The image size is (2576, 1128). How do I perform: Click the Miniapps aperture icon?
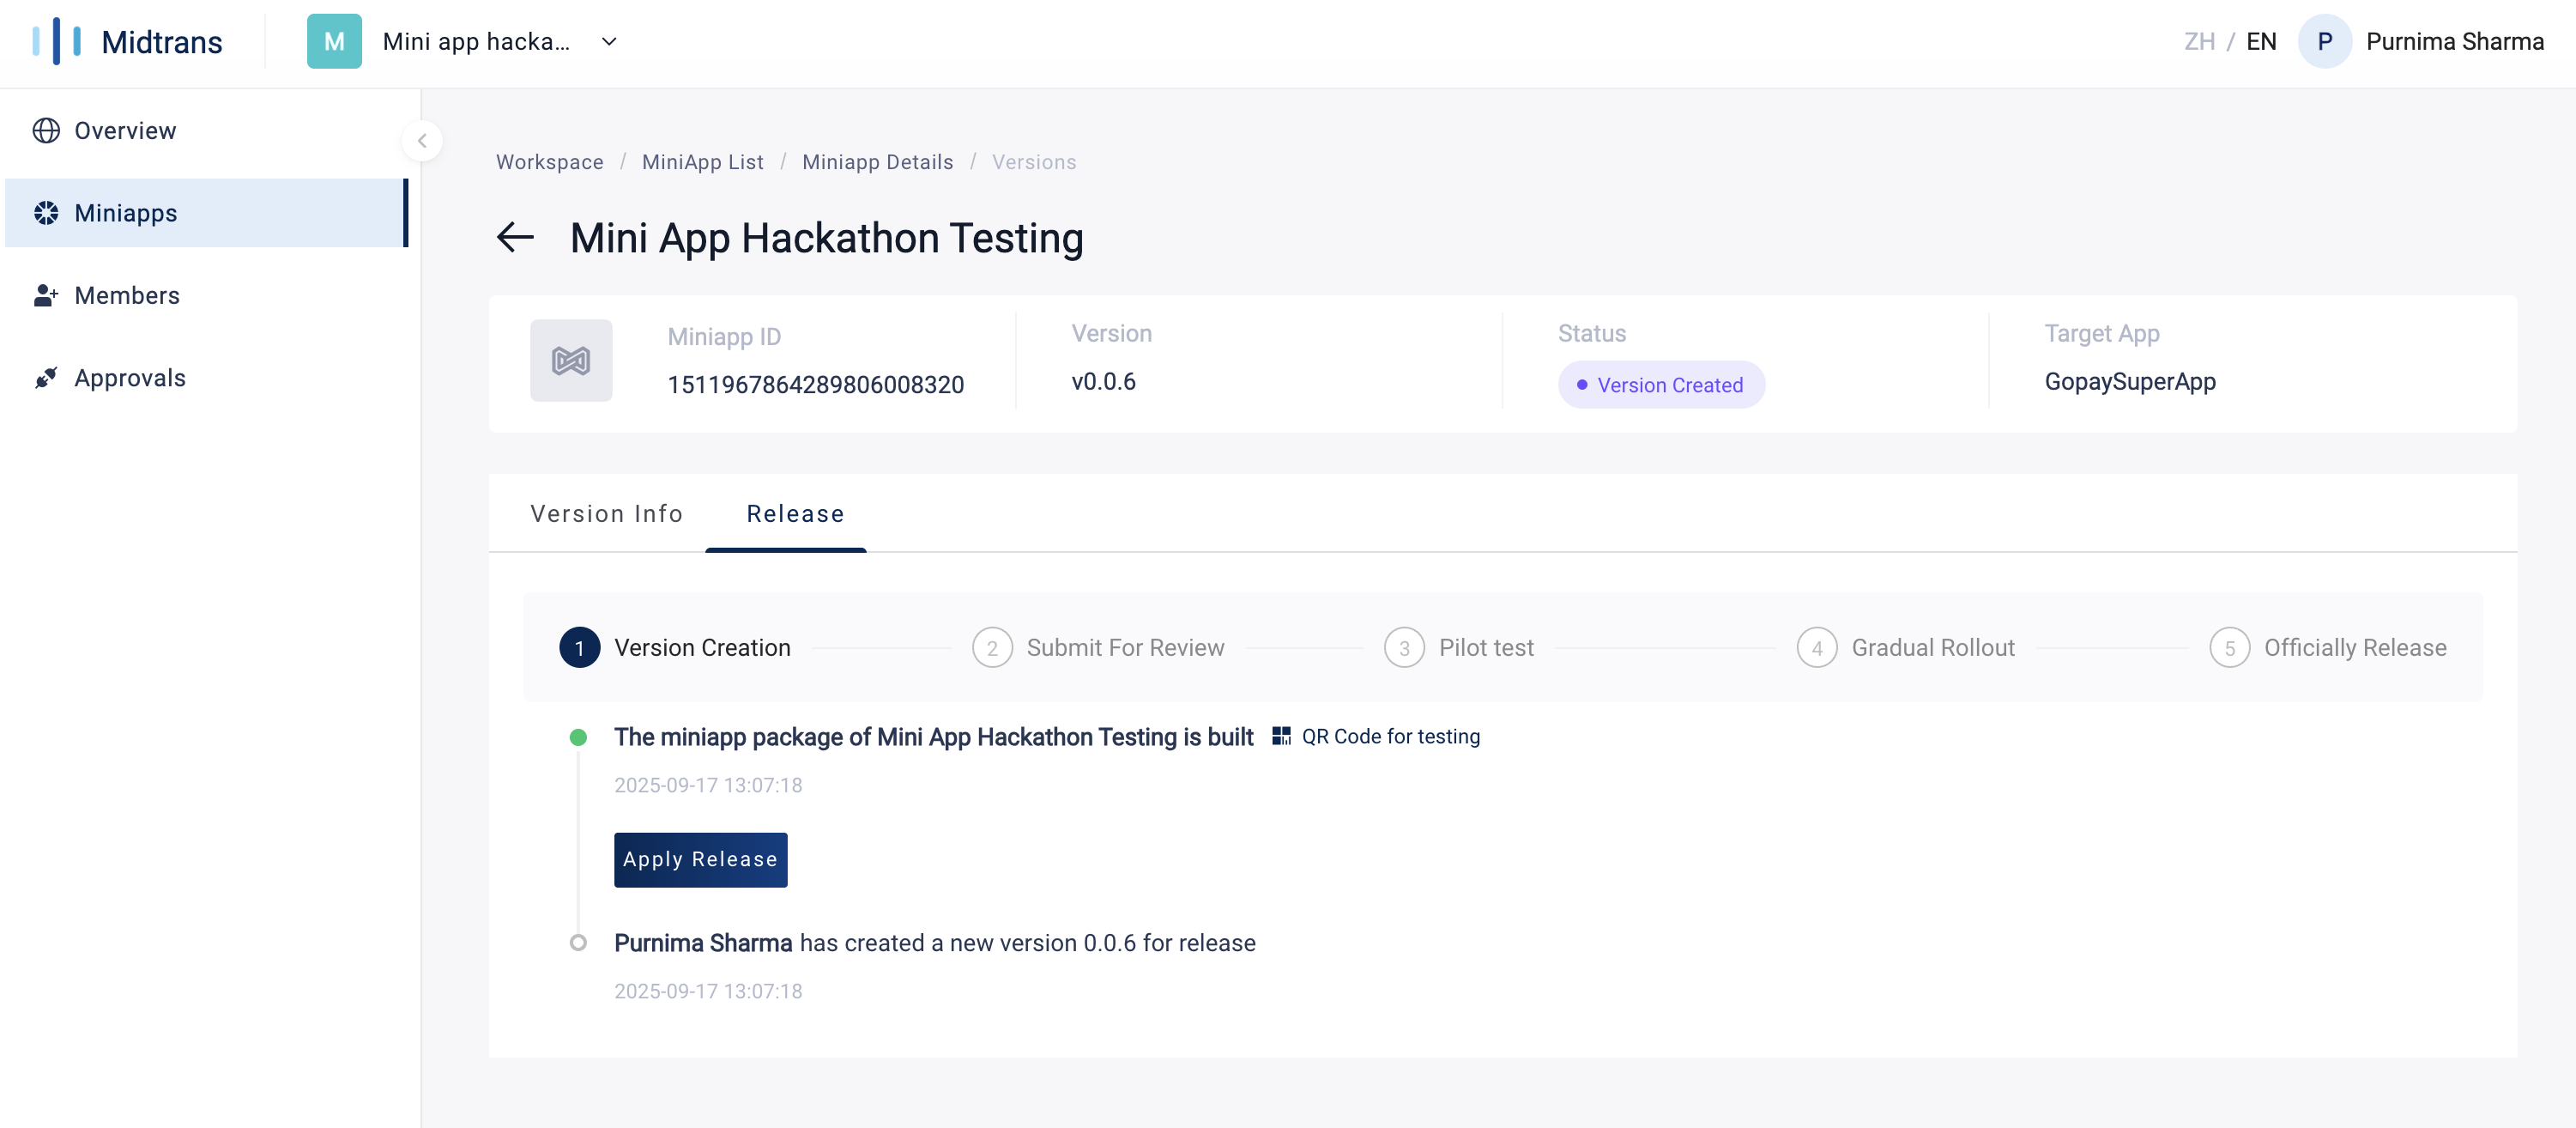click(x=46, y=213)
